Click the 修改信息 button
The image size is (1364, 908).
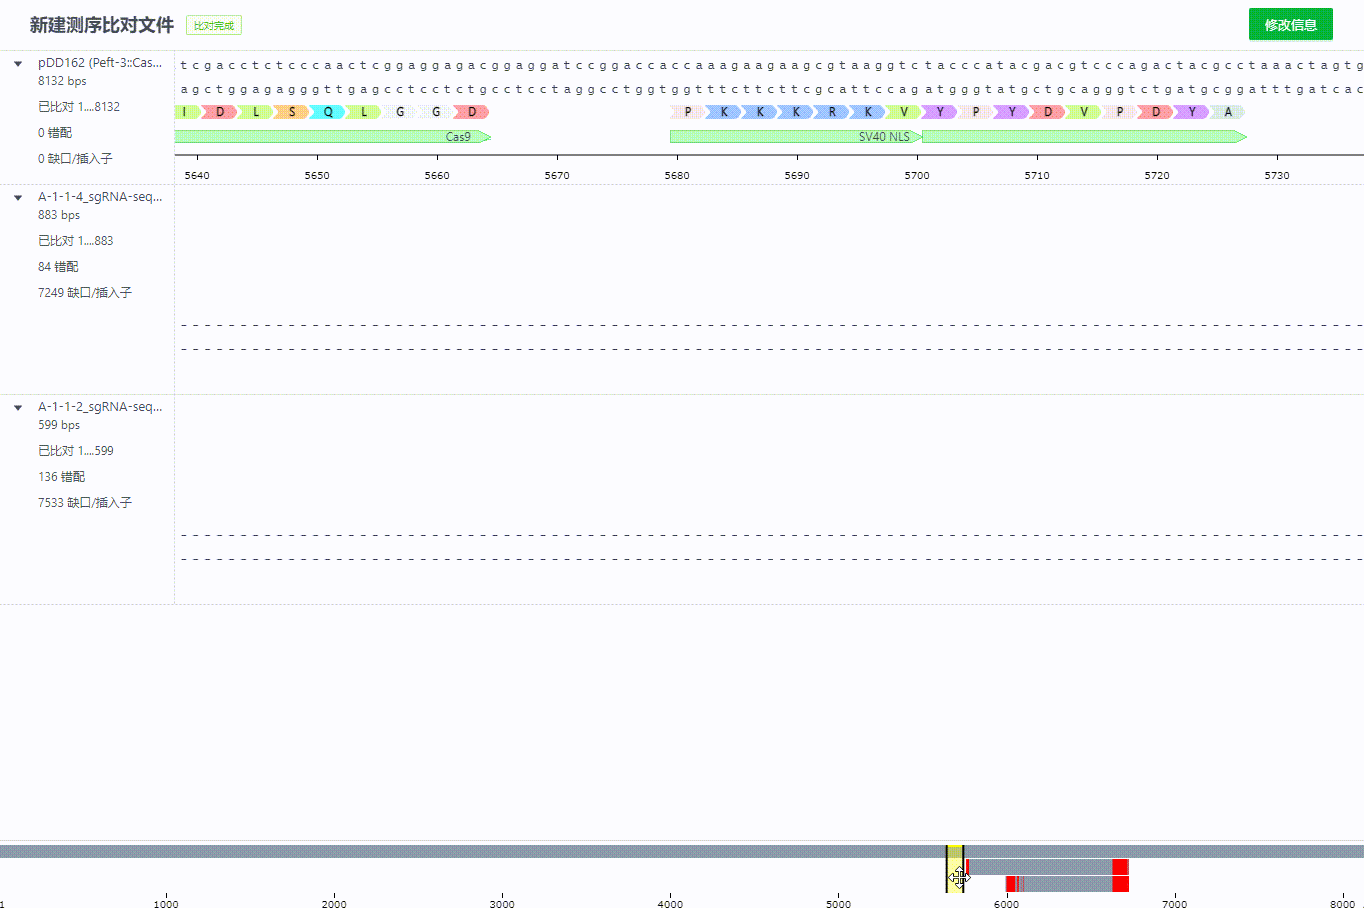[1290, 25]
